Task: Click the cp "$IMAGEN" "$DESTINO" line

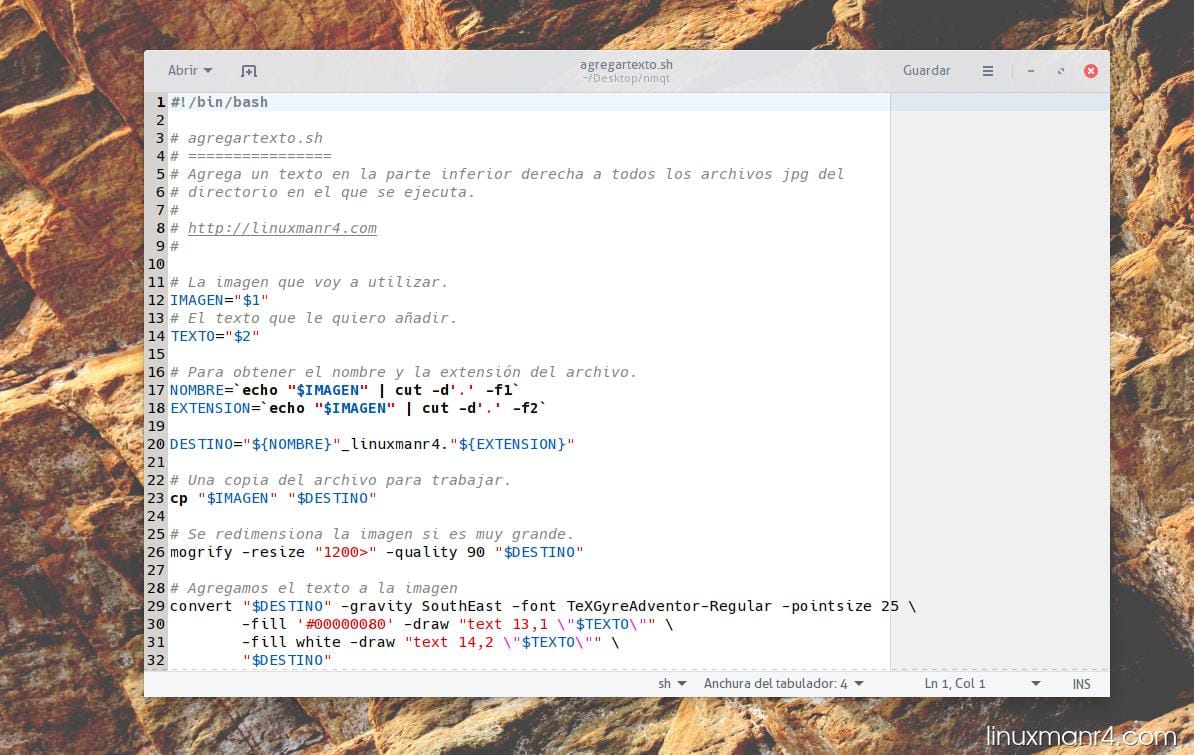Action: (x=273, y=498)
